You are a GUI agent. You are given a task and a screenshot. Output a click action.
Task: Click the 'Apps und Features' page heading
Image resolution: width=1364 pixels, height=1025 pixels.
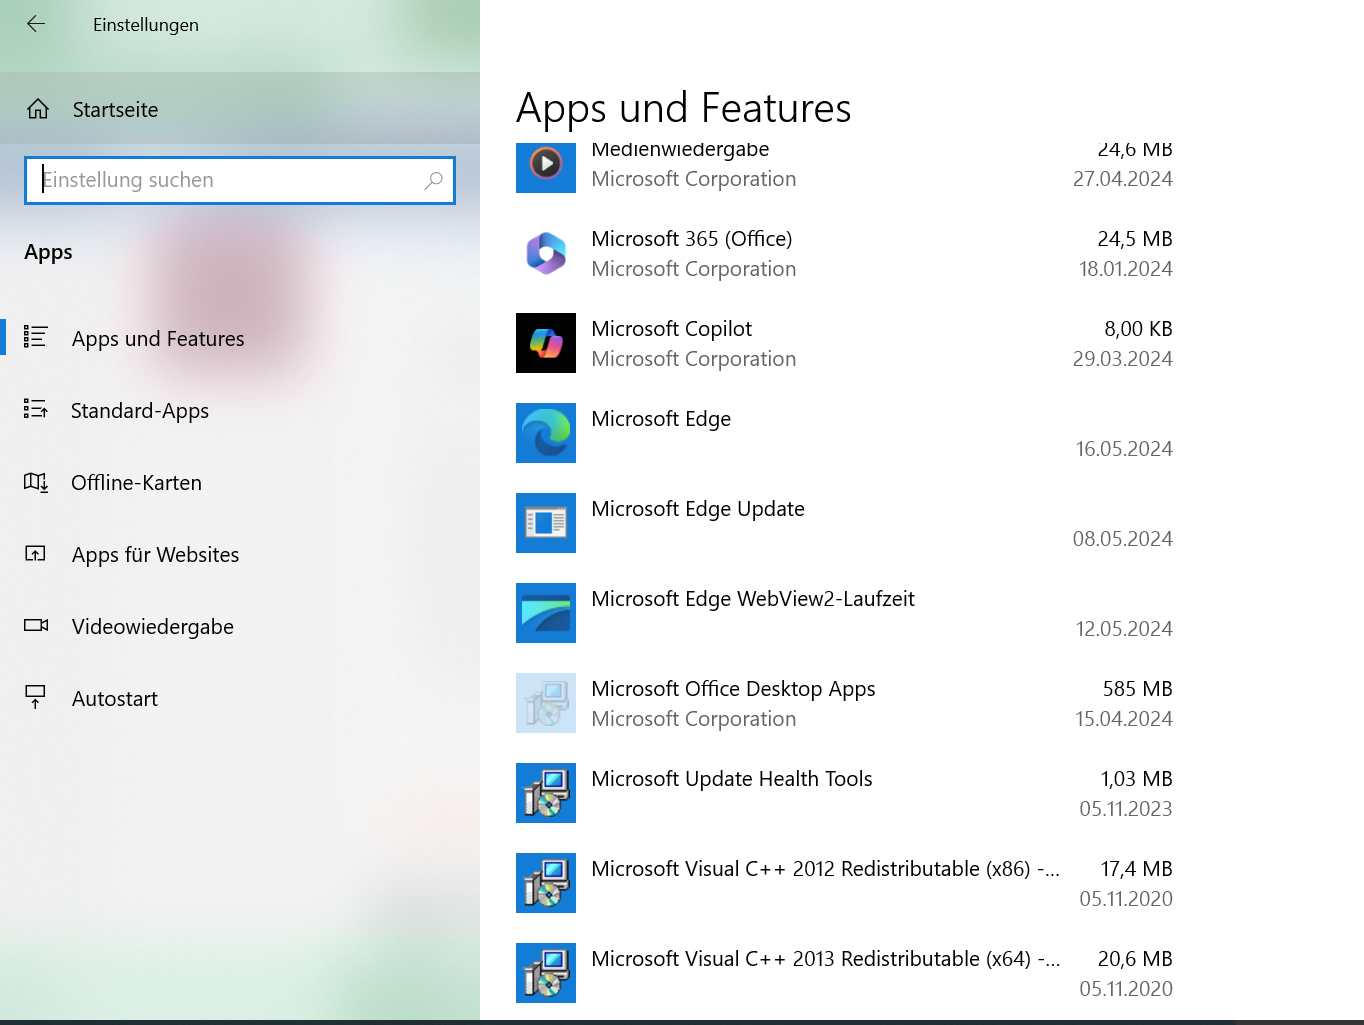coord(684,108)
